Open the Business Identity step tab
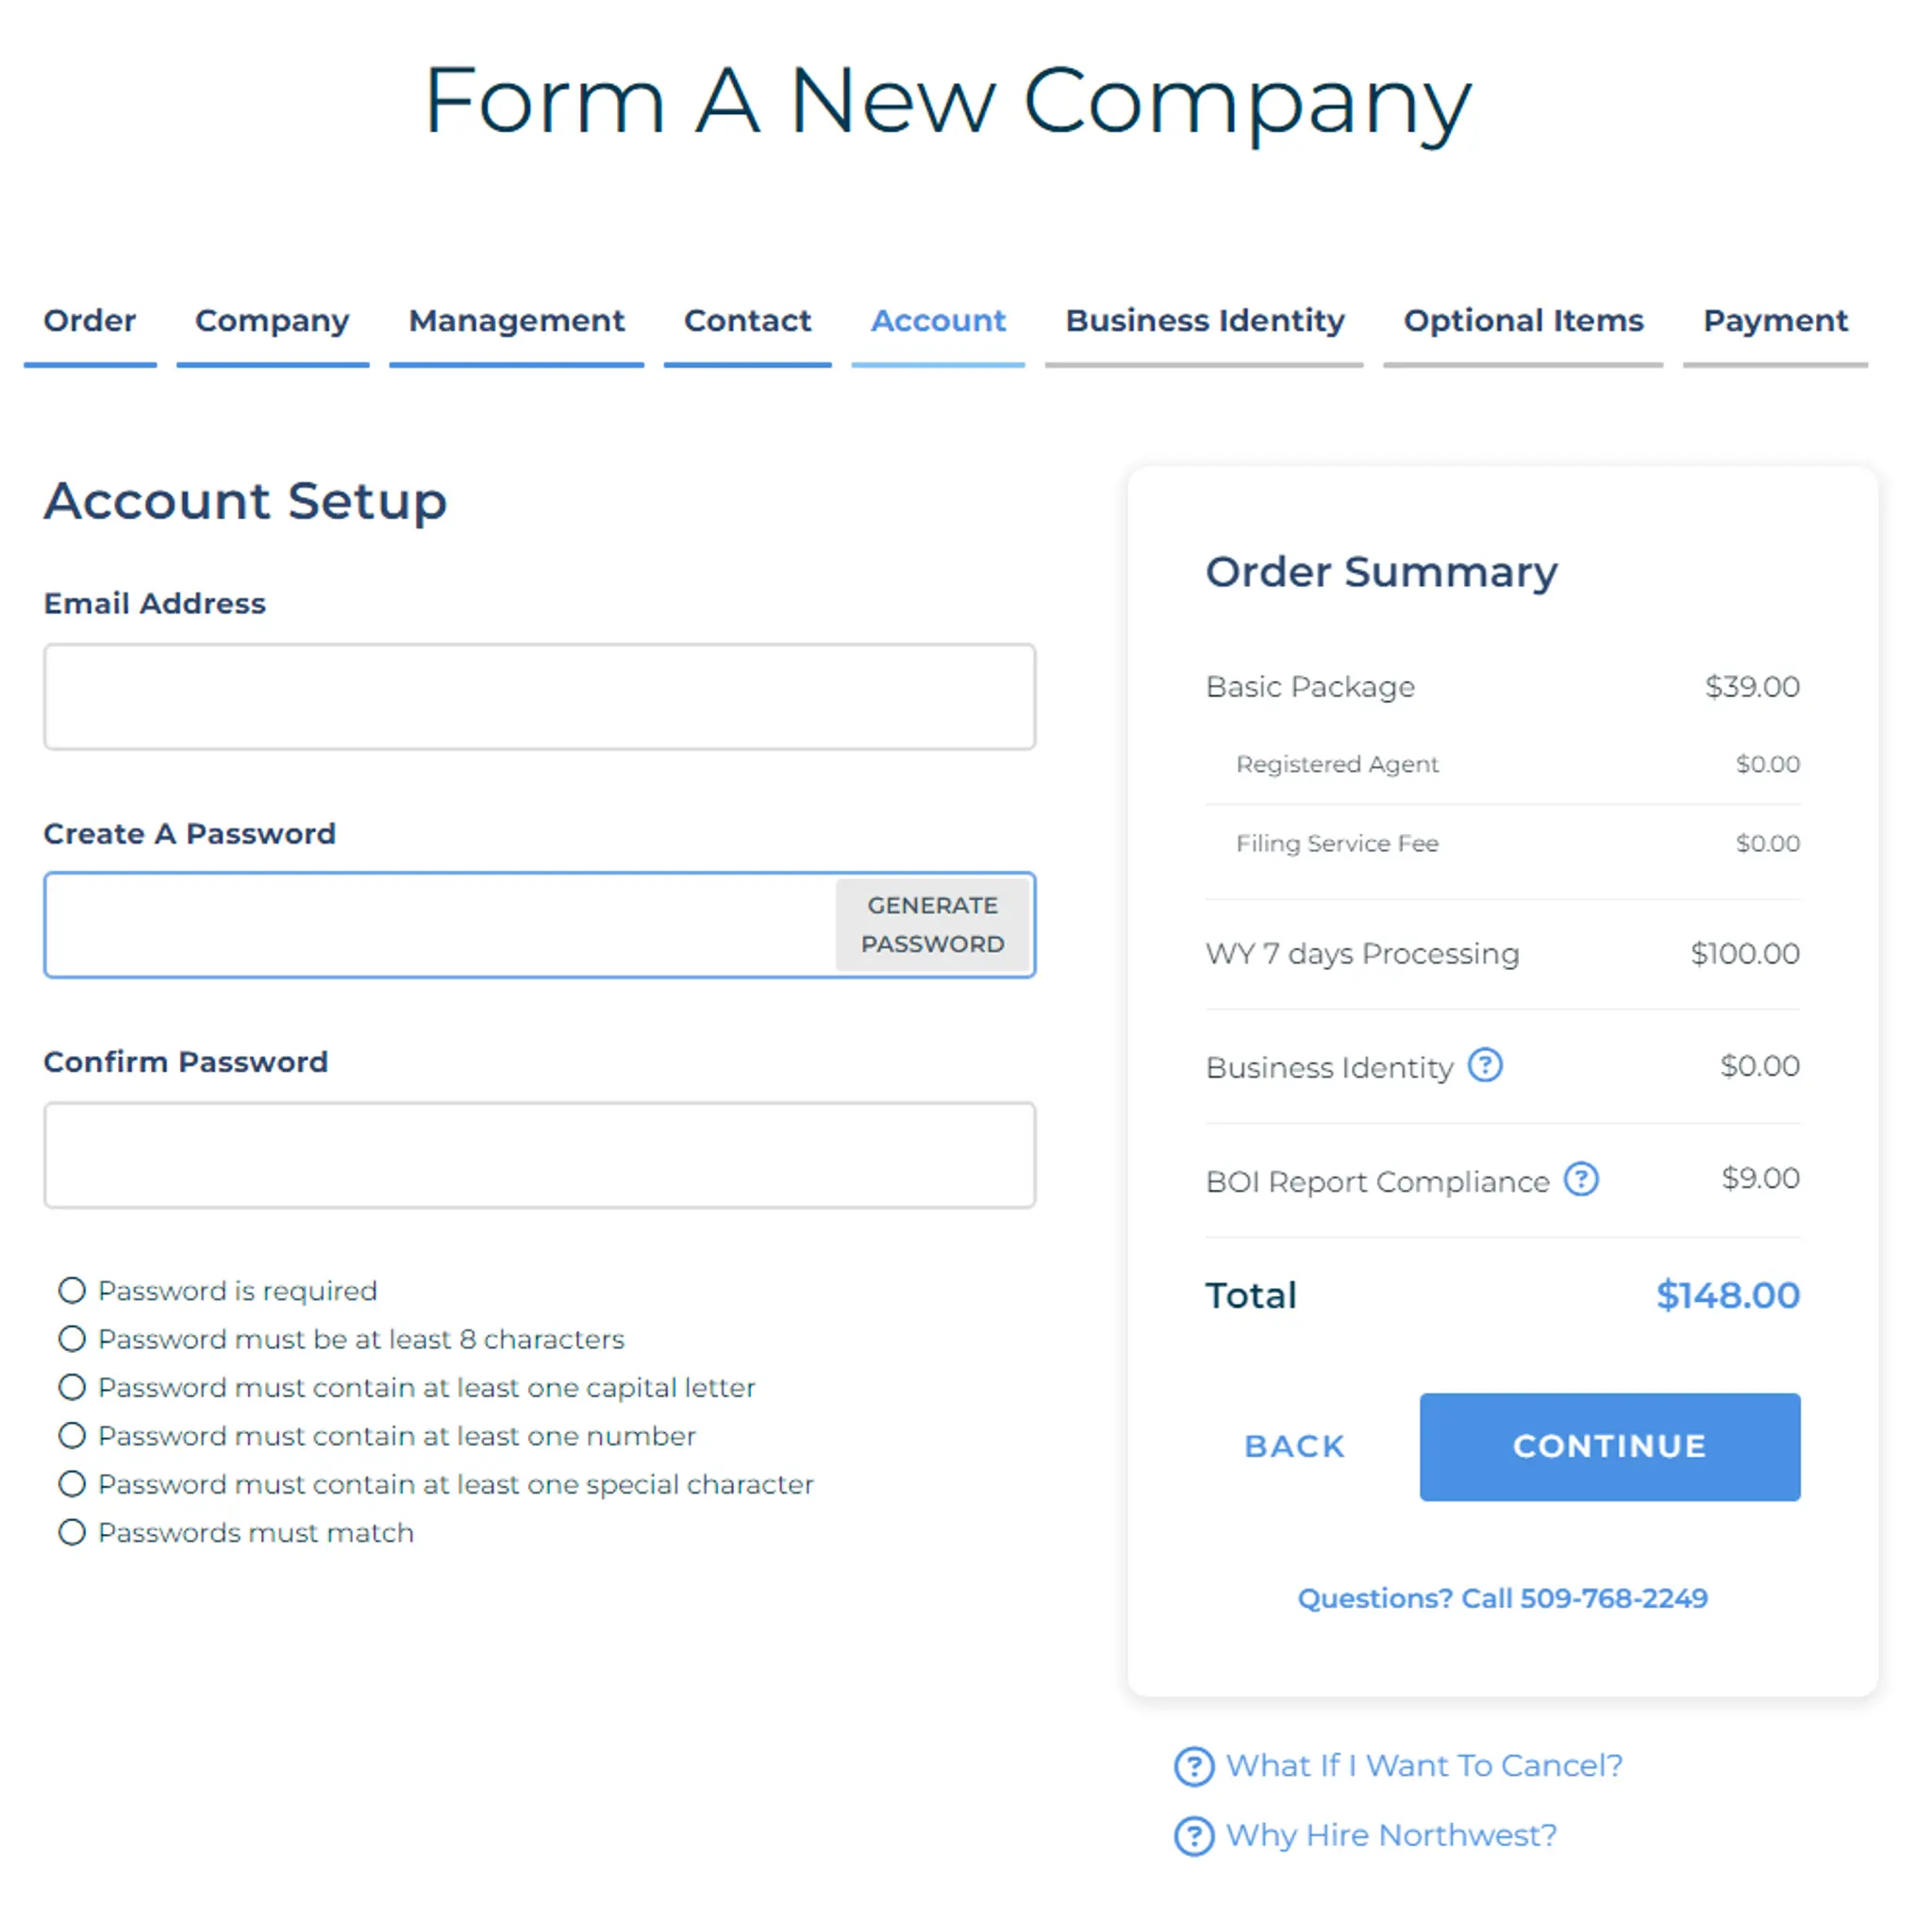This screenshot has height=1921, width=1932. coord(1204,321)
